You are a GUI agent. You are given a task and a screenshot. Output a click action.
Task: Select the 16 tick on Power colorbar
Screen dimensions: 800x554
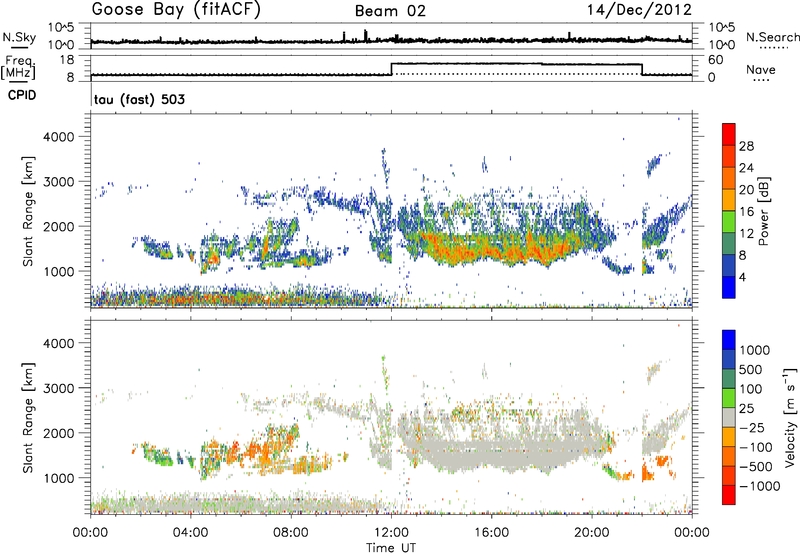(746, 212)
